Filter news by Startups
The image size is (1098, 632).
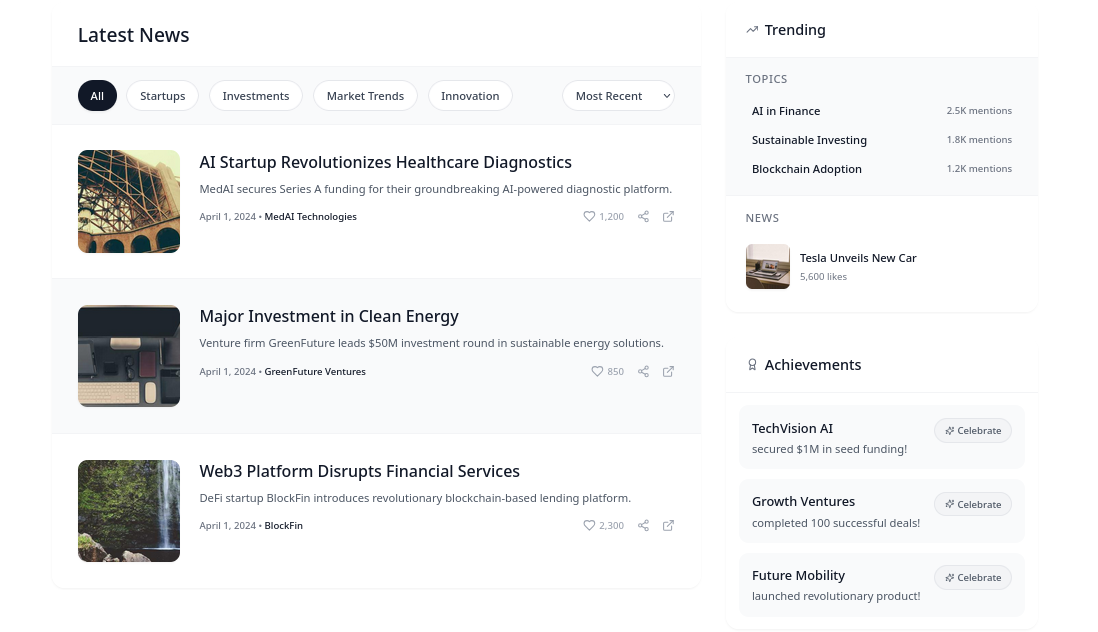162,96
